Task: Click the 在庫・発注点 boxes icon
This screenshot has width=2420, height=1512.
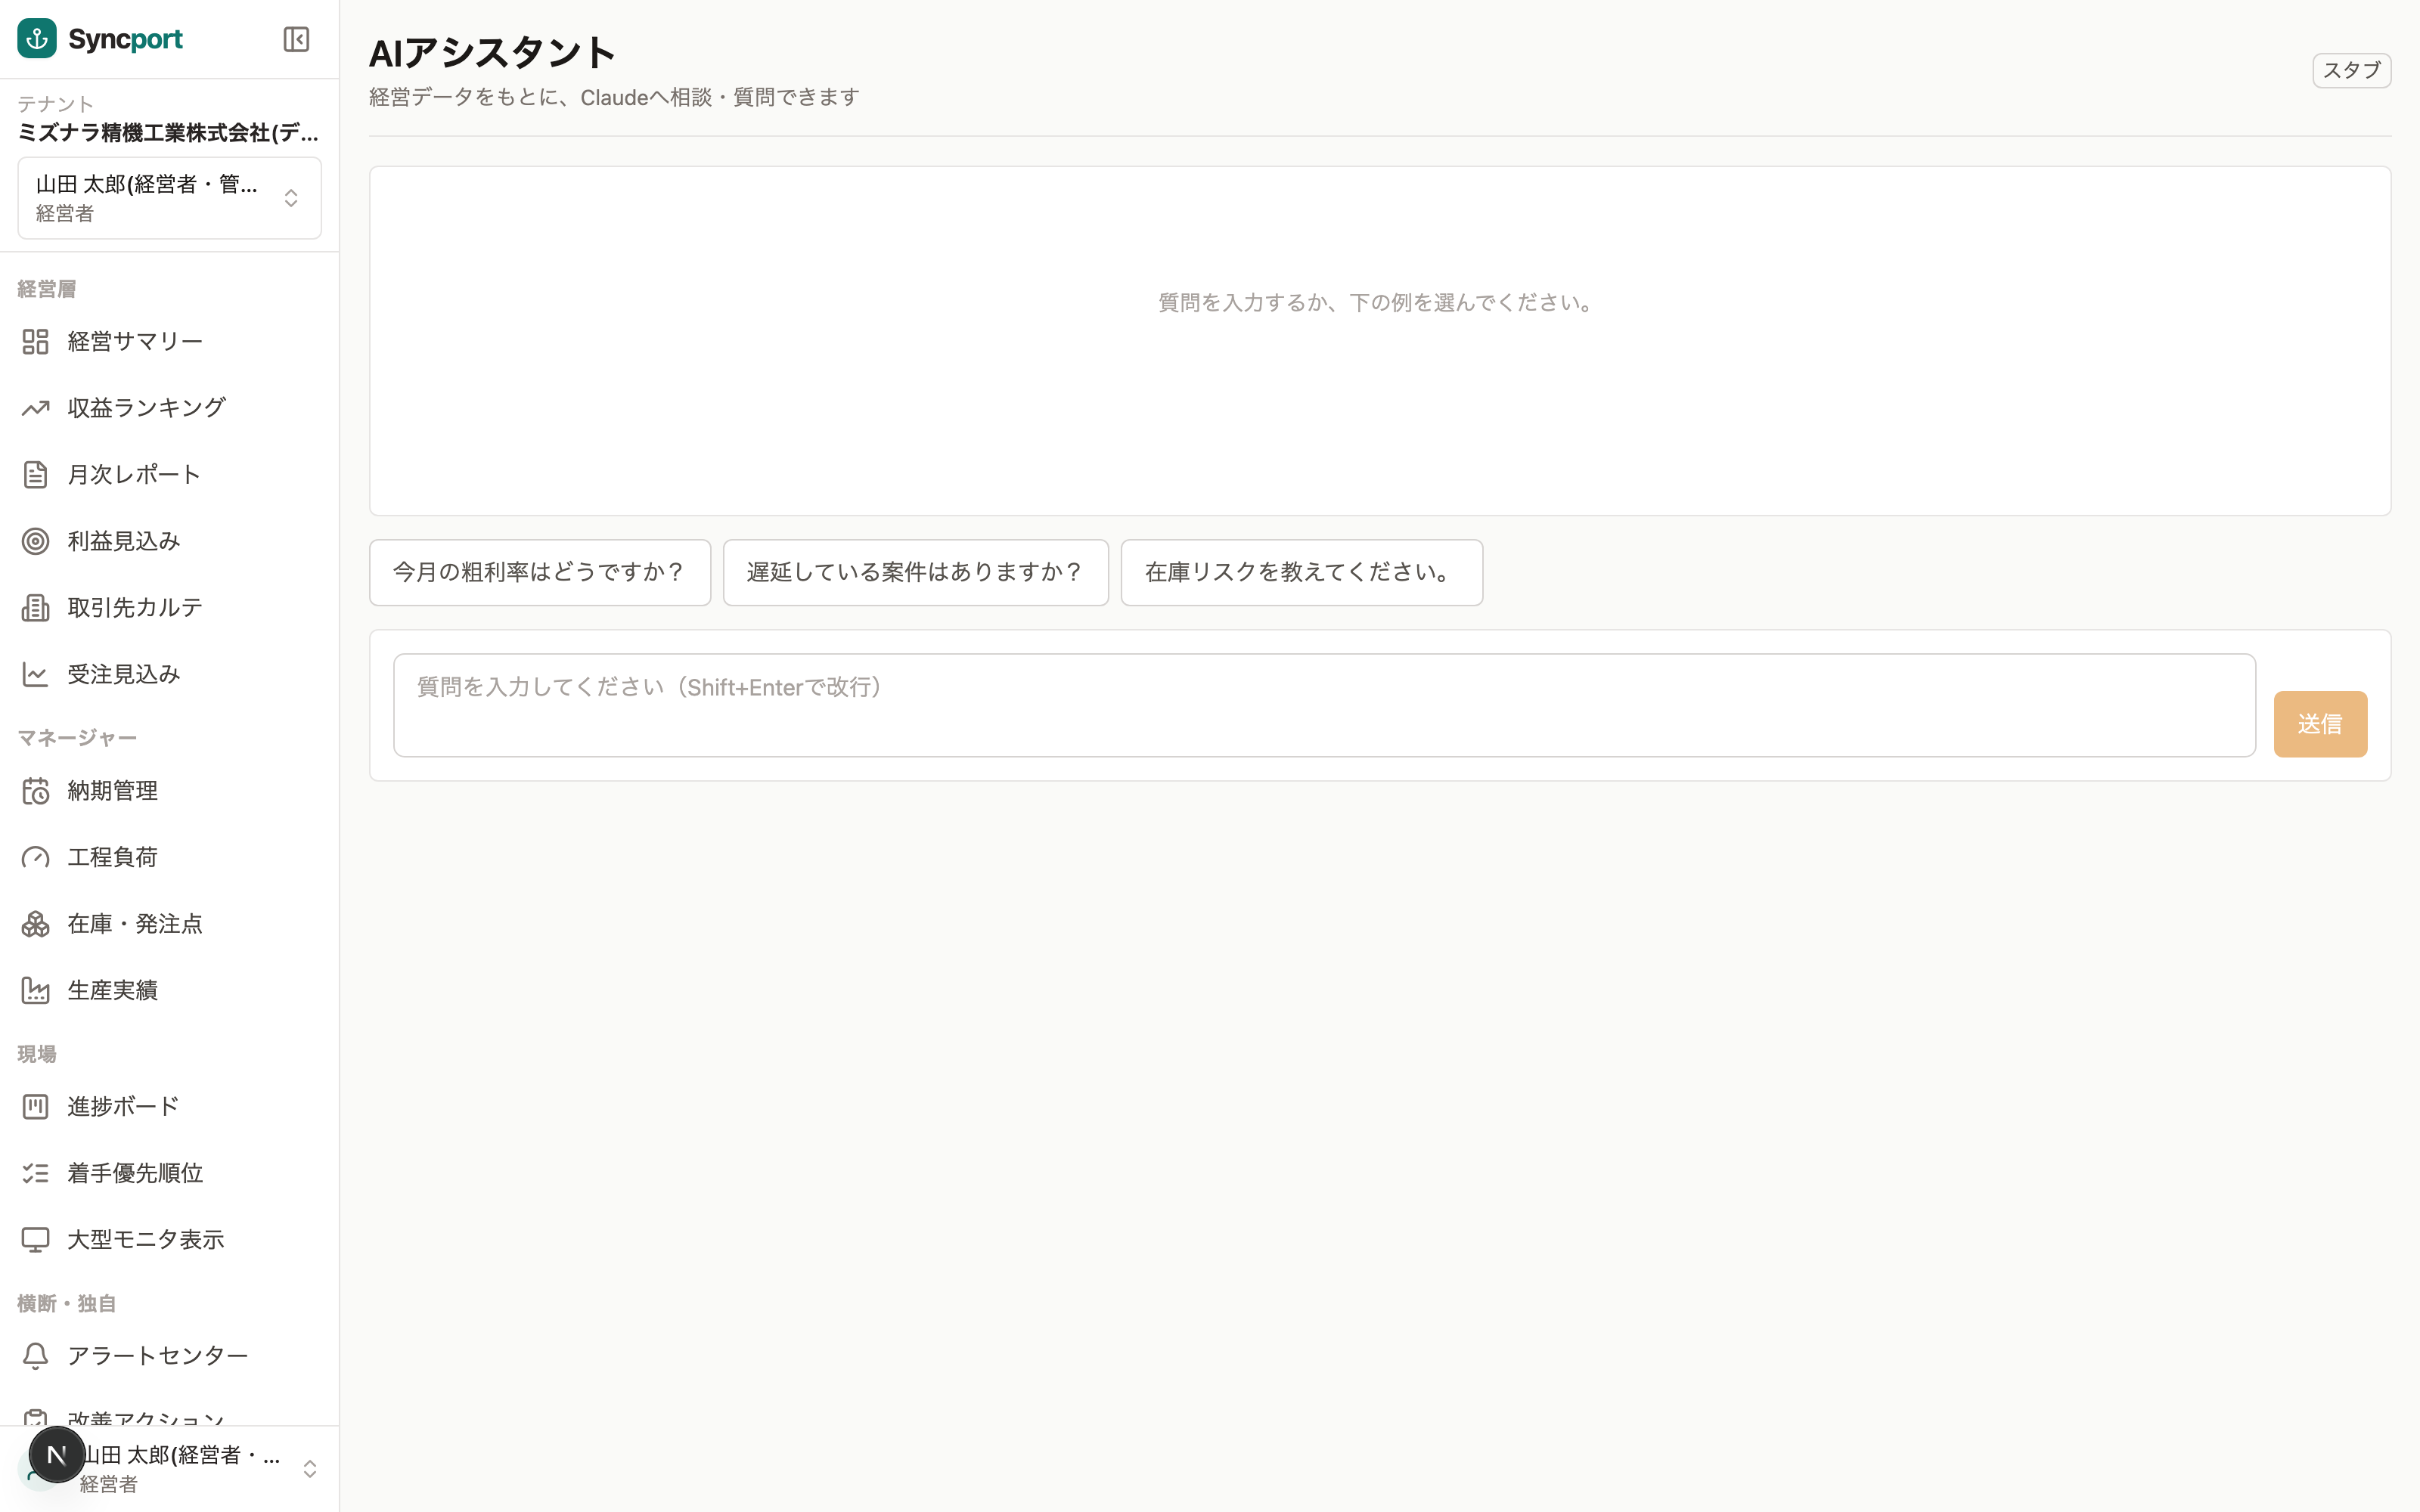Action: click(x=35, y=924)
